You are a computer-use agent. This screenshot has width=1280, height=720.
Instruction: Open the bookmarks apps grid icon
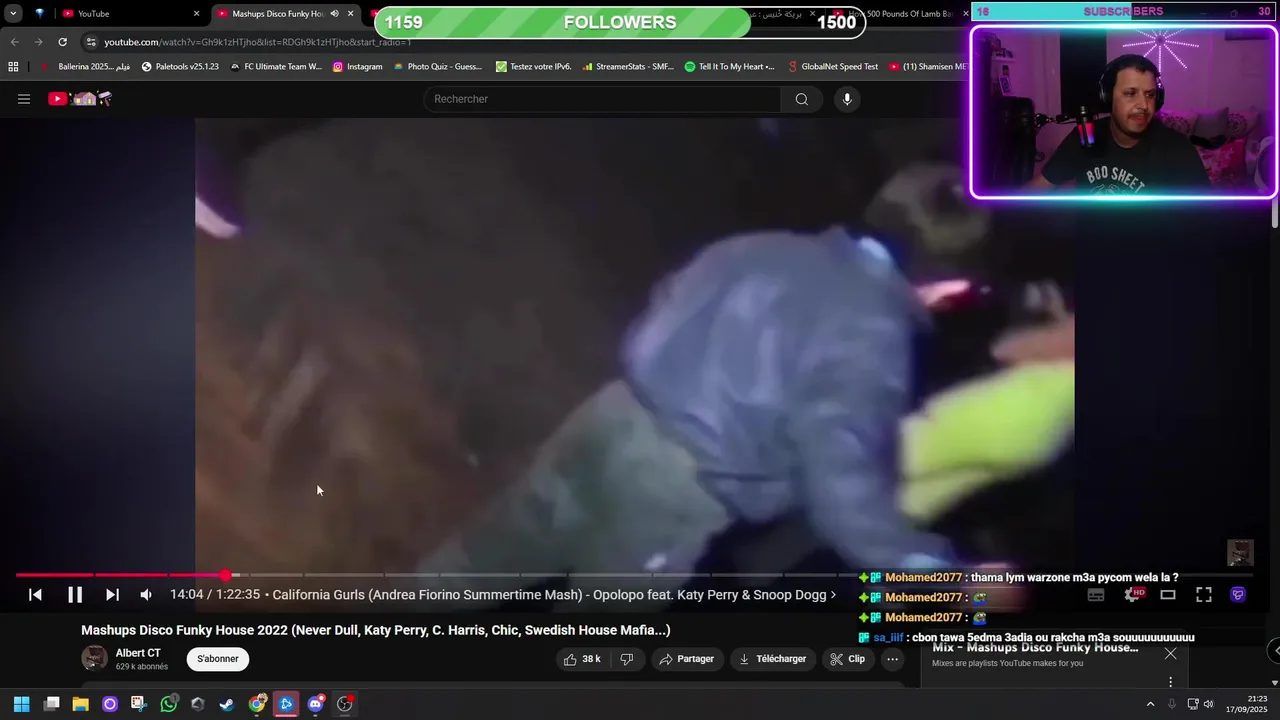[x=13, y=67]
